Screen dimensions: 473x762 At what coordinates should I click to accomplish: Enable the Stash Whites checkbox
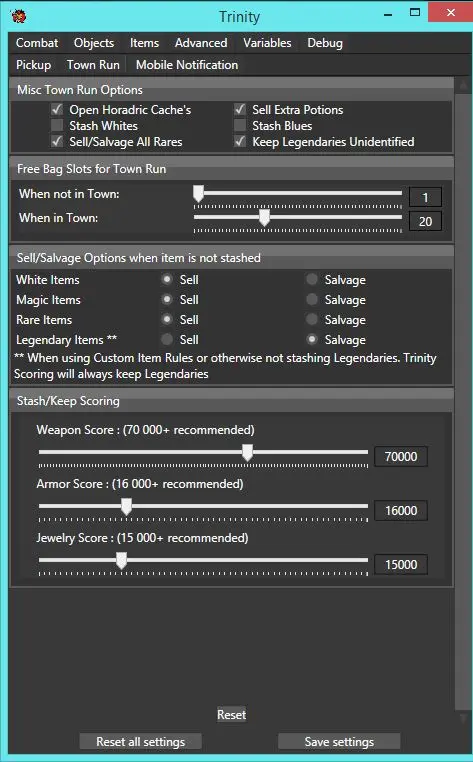(57, 125)
